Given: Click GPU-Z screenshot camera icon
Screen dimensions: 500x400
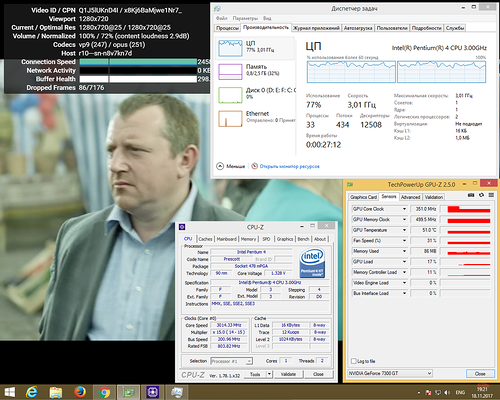Looking at the screenshot, I should 471,195.
